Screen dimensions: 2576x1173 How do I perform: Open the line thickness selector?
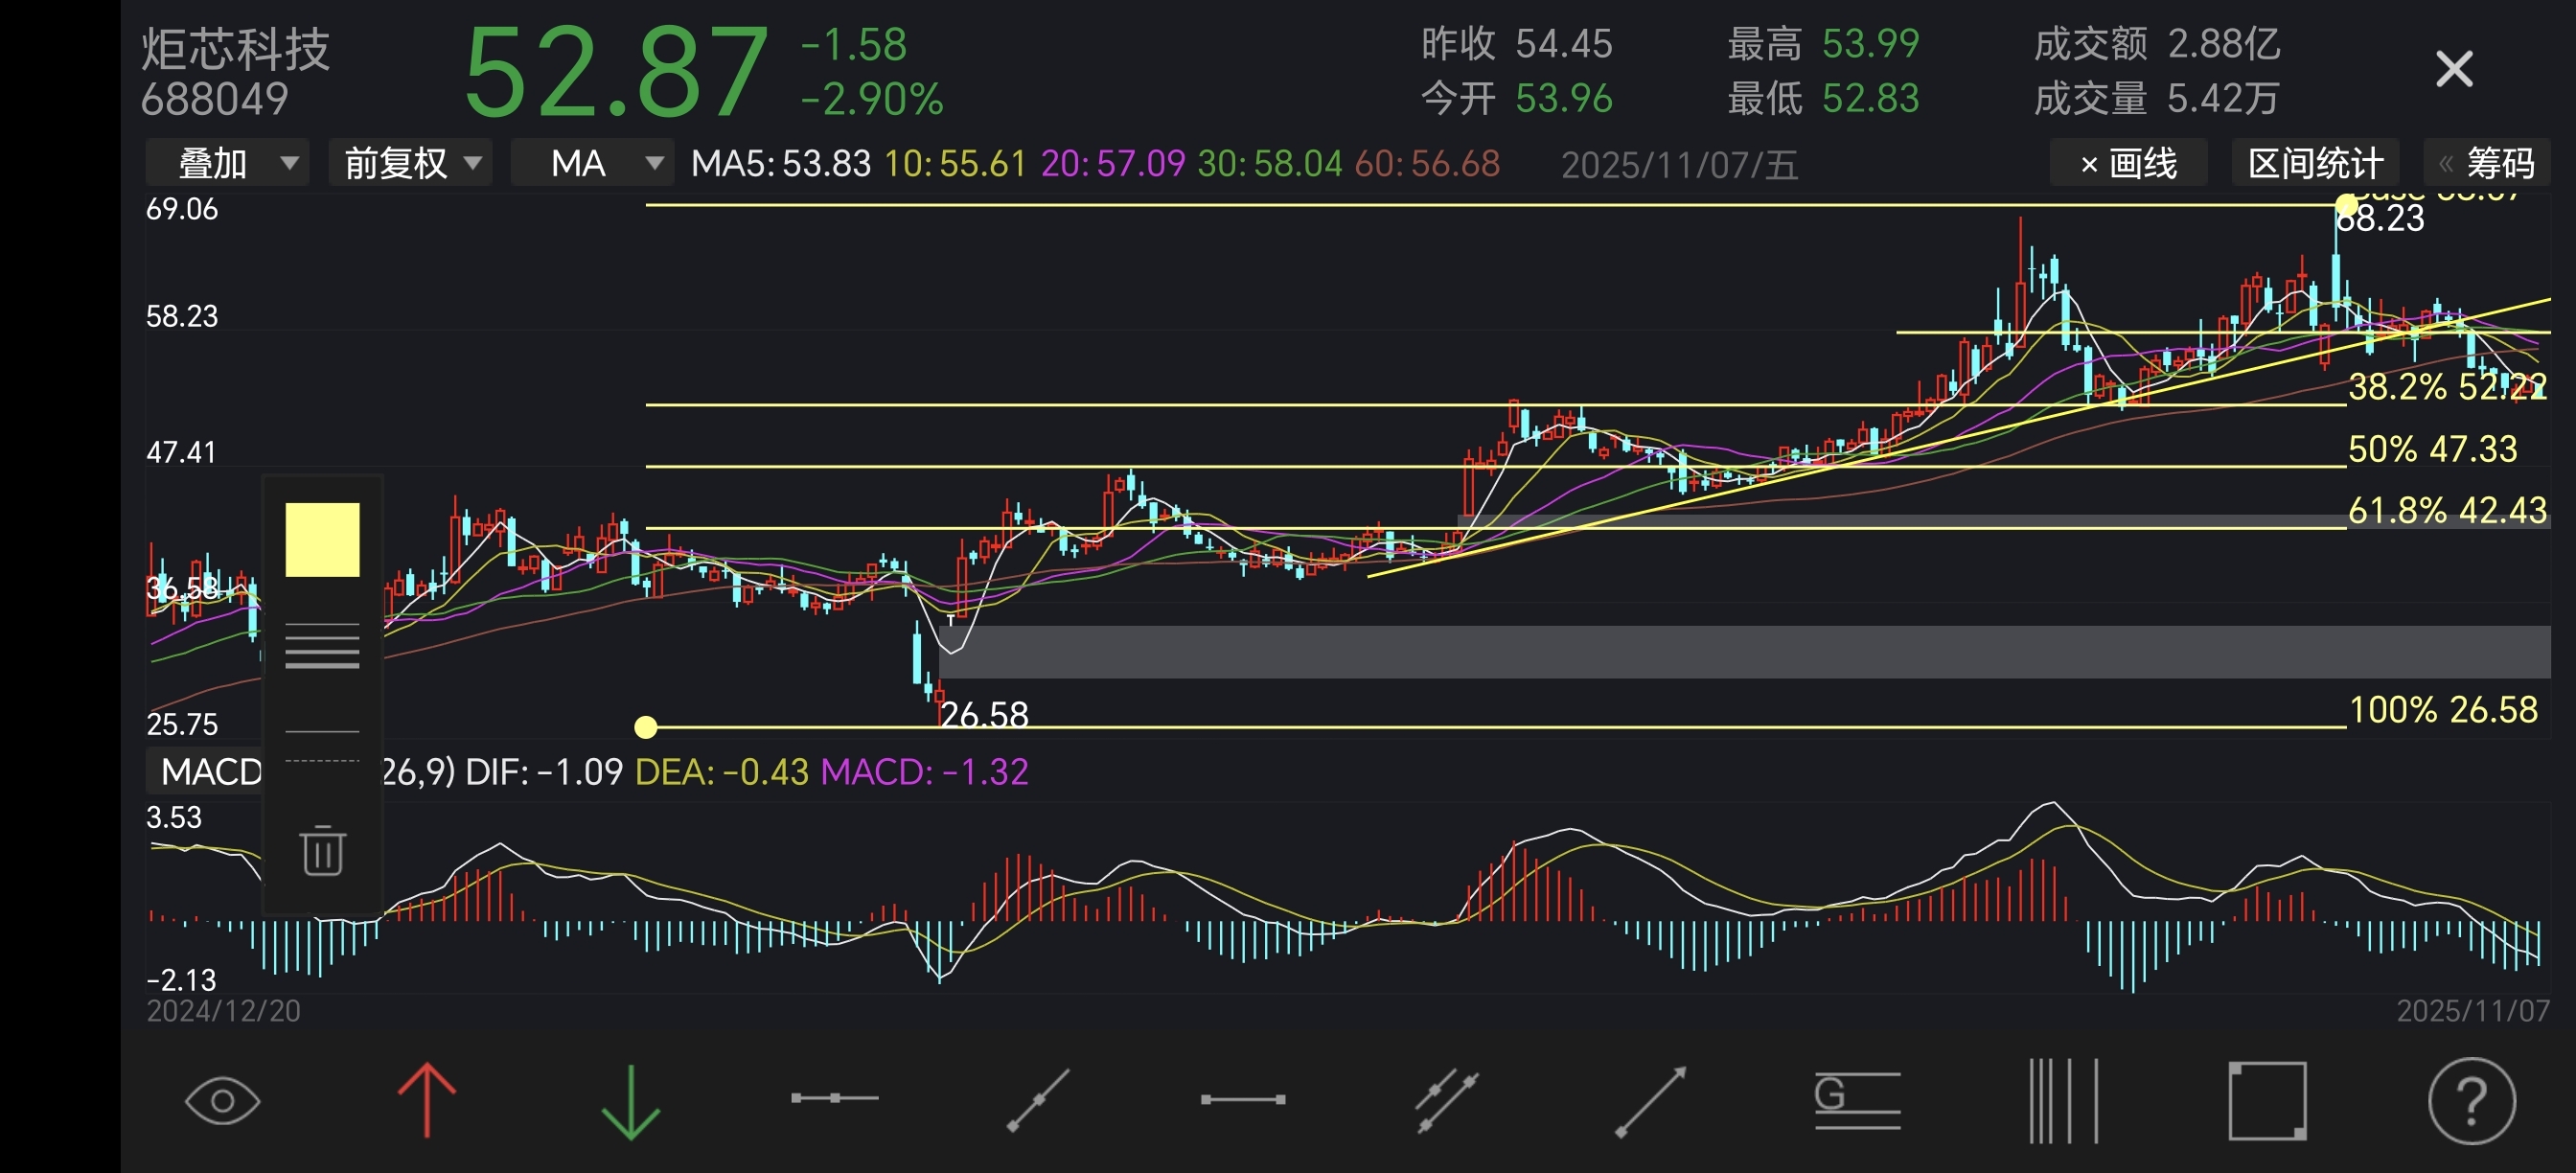coord(322,646)
